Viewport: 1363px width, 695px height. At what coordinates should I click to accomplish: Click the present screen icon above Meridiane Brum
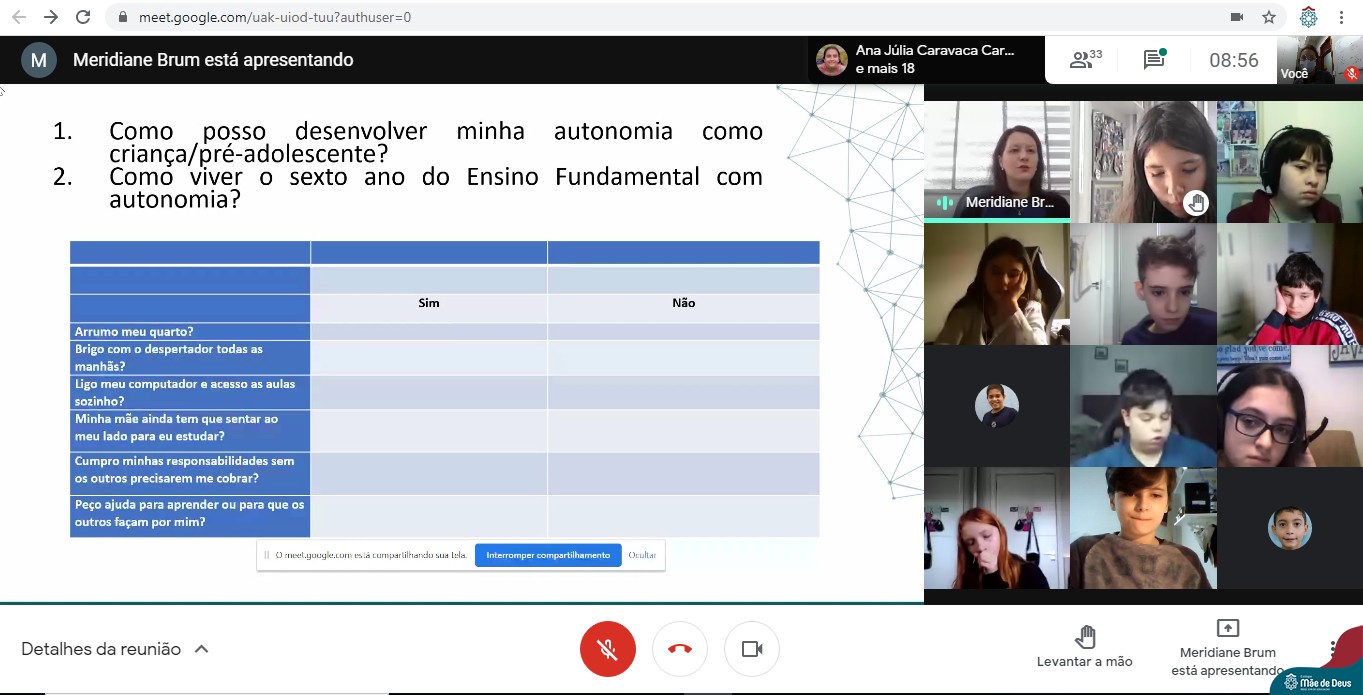[x=1227, y=628]
